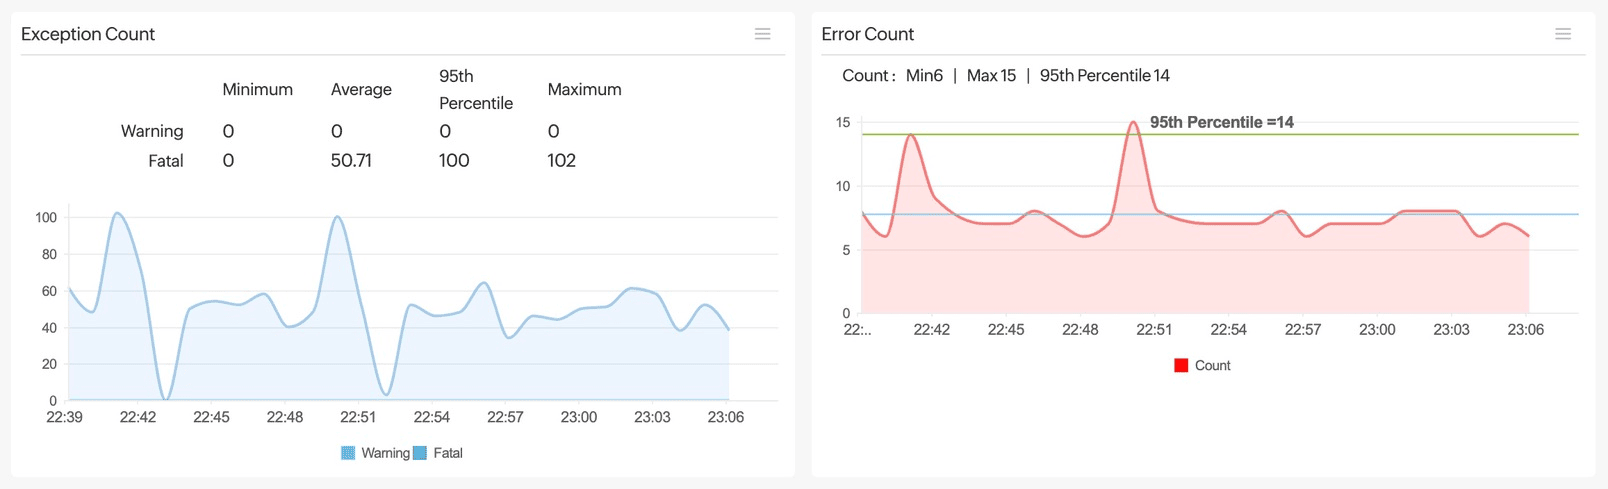Click the Warning legend color square

click(x=348, y=453)
